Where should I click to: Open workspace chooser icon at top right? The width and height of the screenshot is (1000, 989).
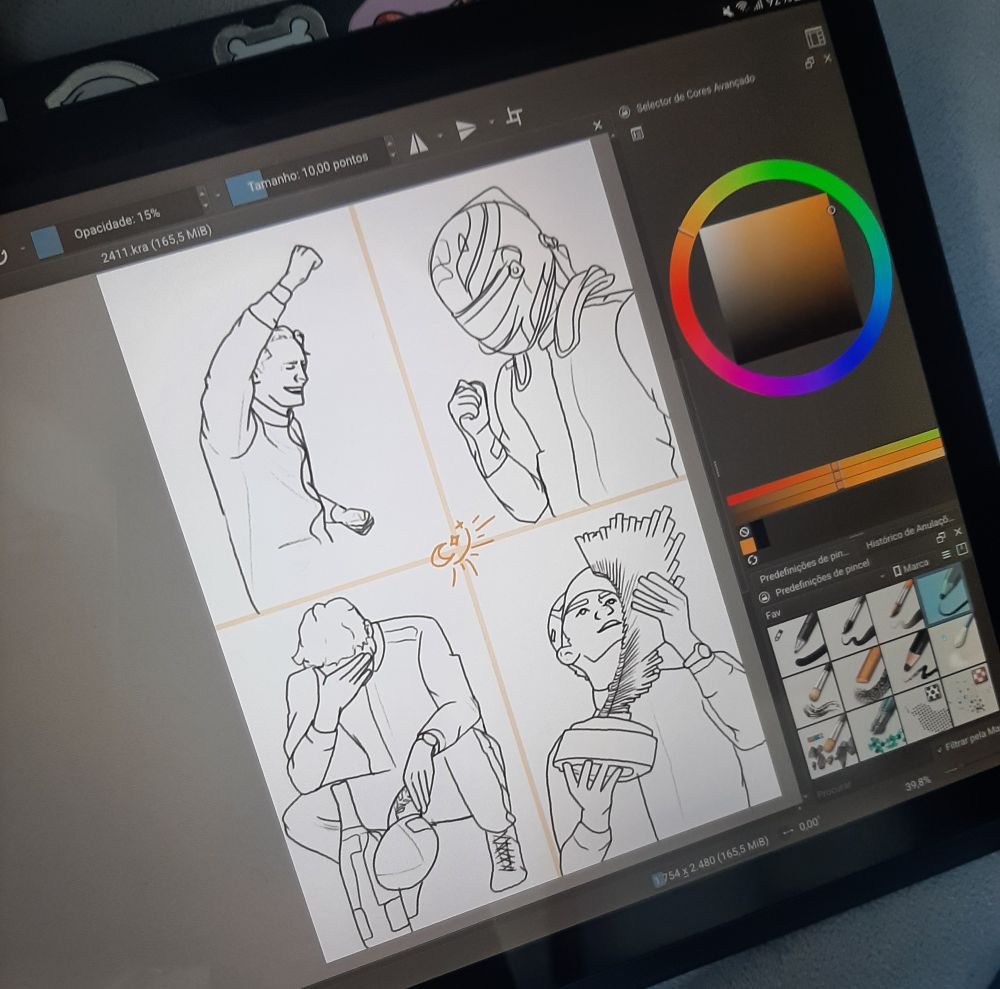(815, 38)
